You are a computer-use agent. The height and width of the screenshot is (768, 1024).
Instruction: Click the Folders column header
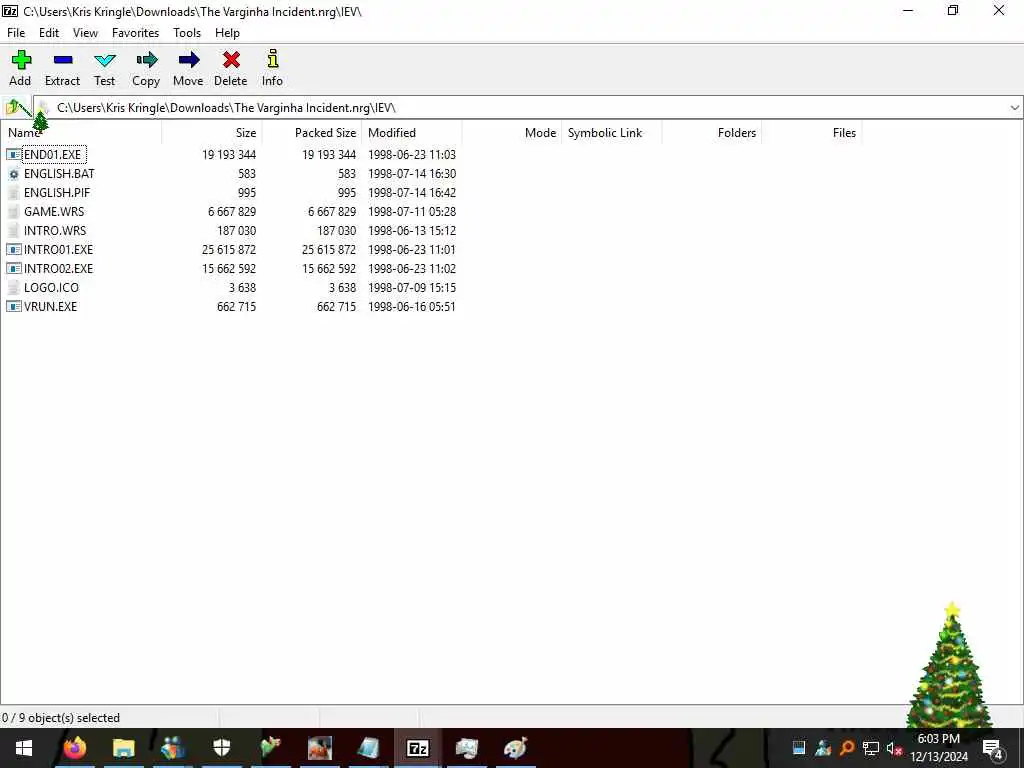[712, 133]
